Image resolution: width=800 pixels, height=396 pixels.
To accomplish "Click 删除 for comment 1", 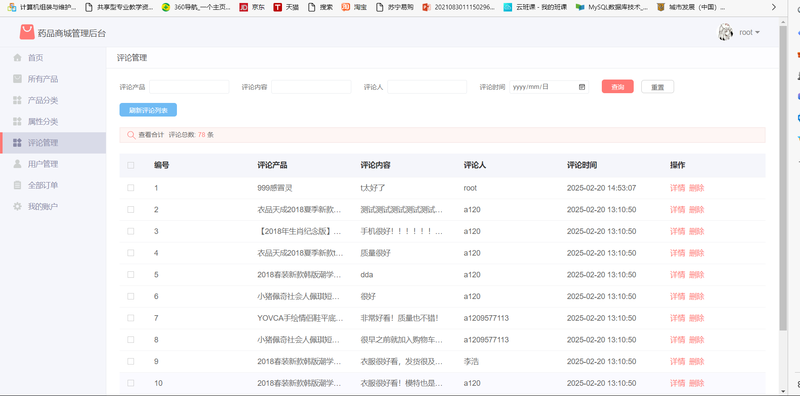I will pyautogui.click(x=696, y=188).
